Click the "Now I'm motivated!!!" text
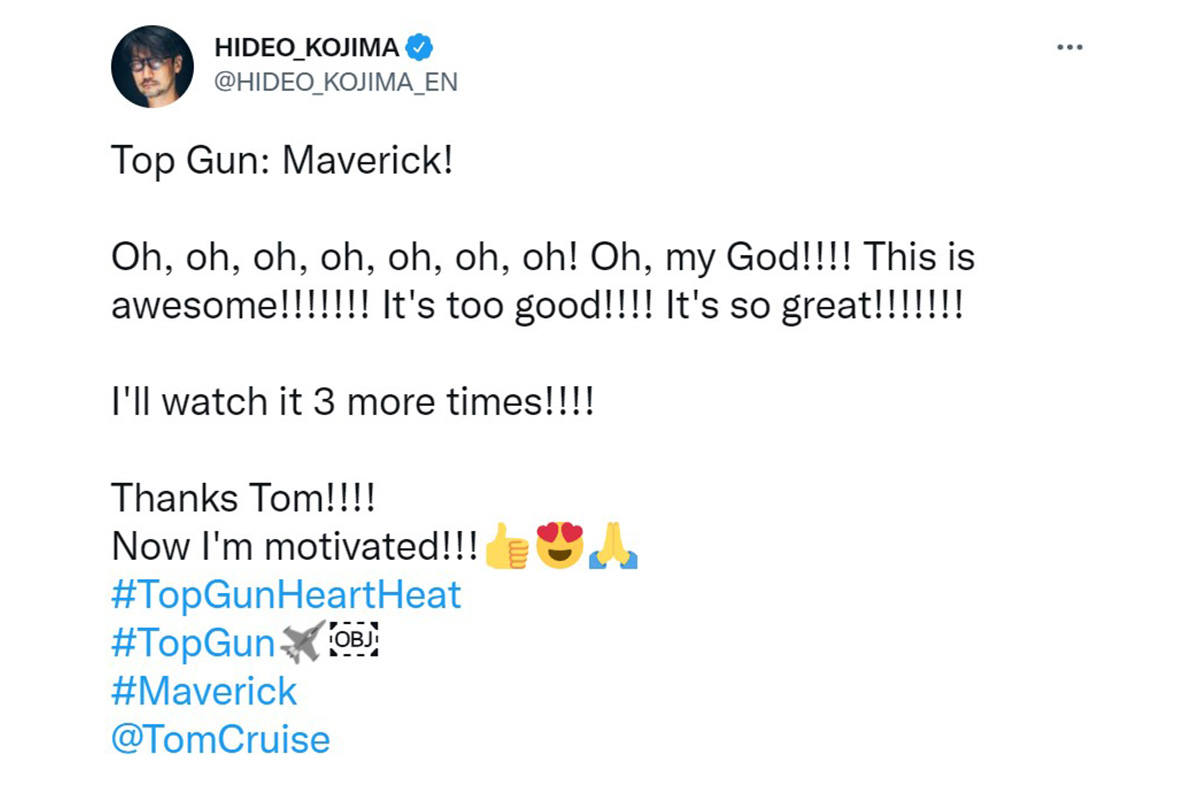Image resolution: width=1200 pixels, height=800 pixels. [294, 547]
